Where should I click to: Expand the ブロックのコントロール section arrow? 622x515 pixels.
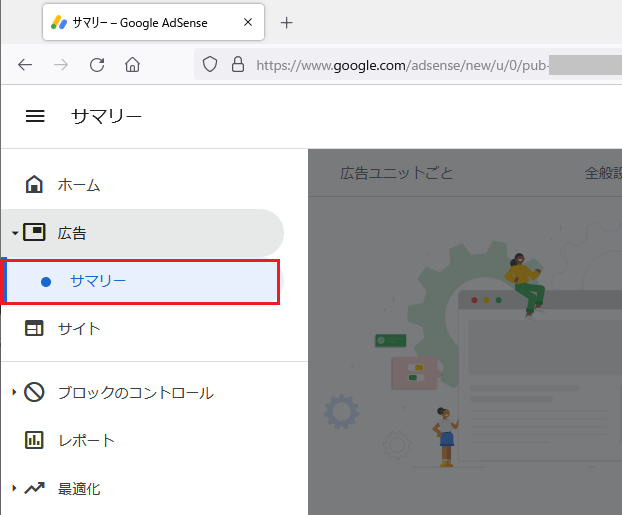pyautogui.click(x=14, y=393)
